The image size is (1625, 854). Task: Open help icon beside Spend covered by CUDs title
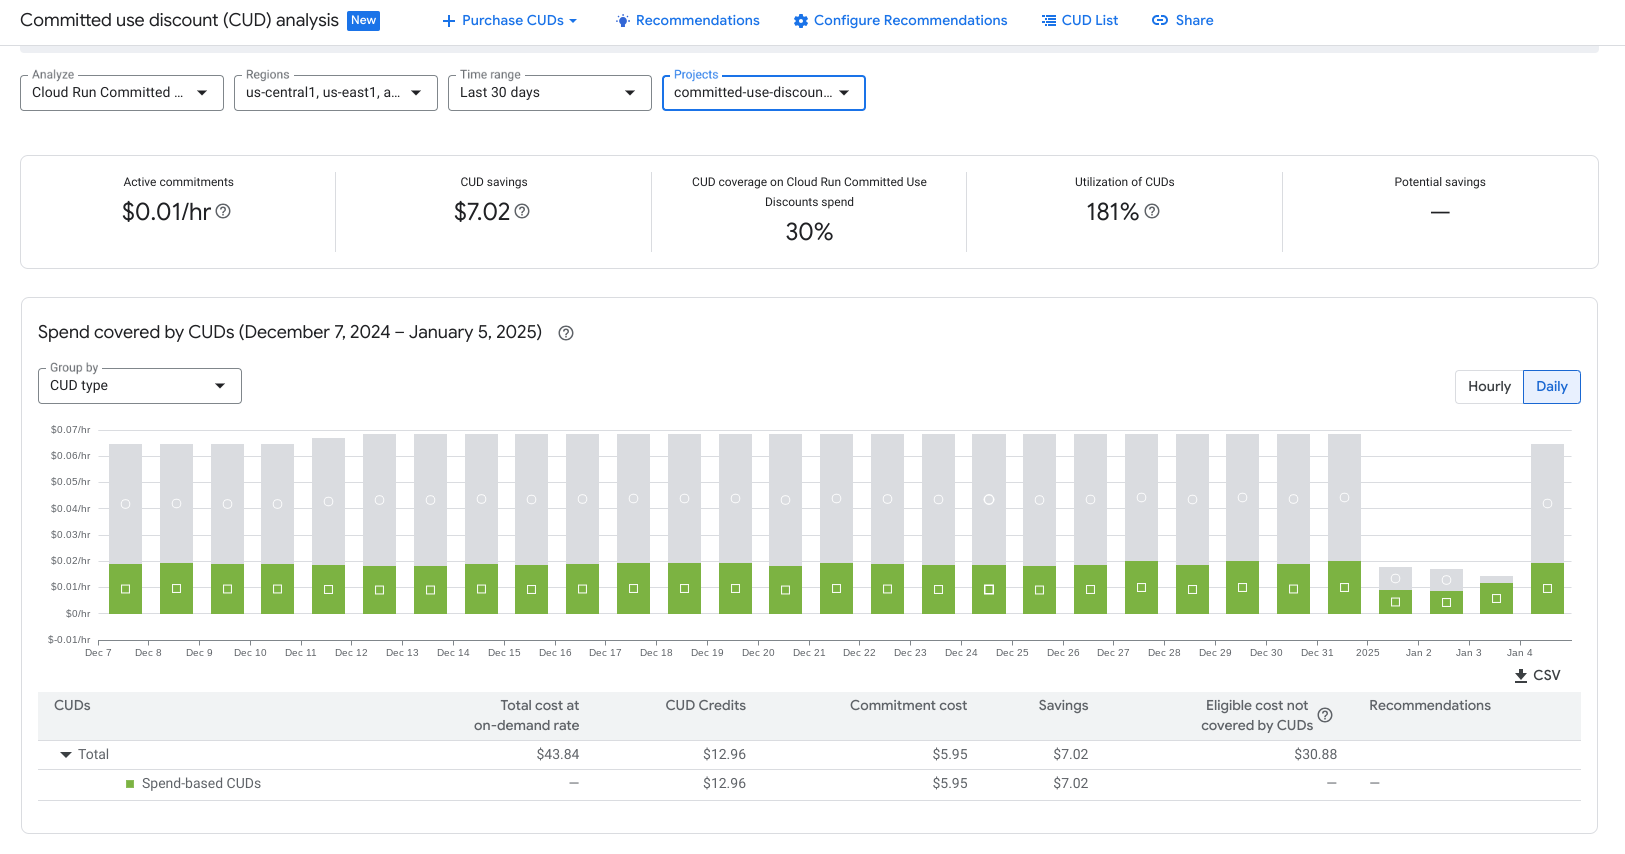566,333
